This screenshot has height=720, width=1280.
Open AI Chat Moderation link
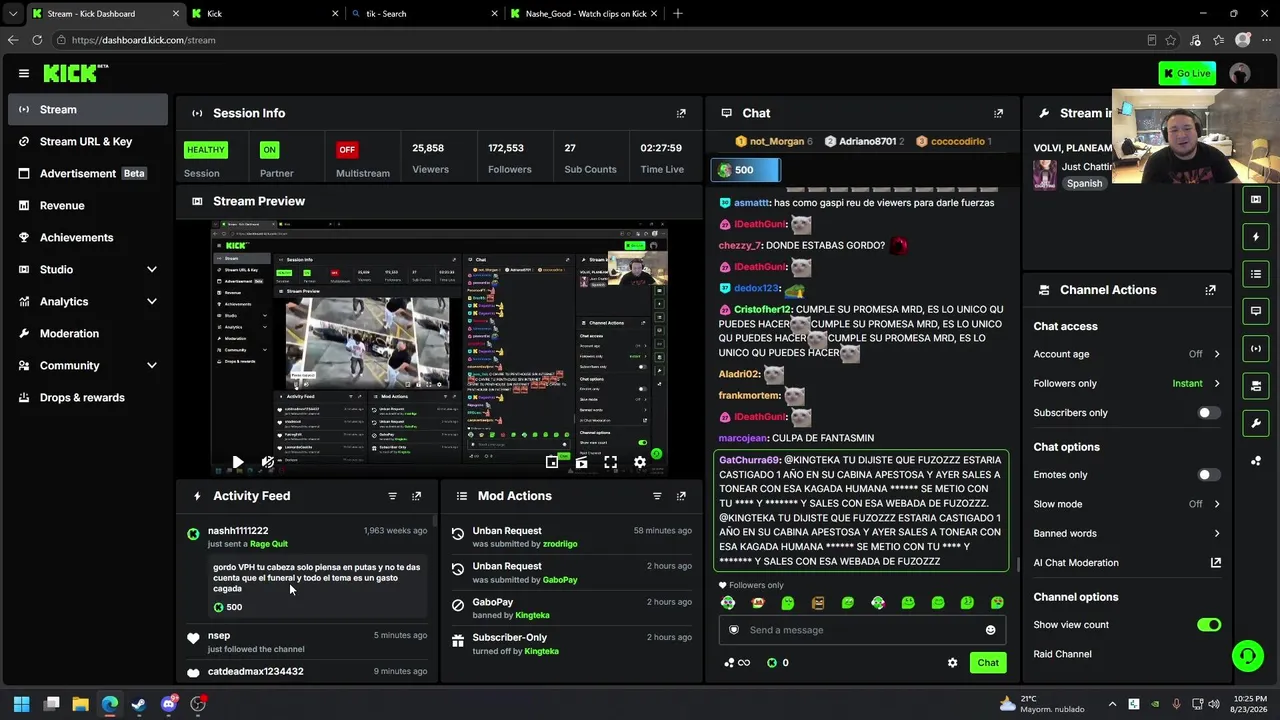pos(1127,563)
